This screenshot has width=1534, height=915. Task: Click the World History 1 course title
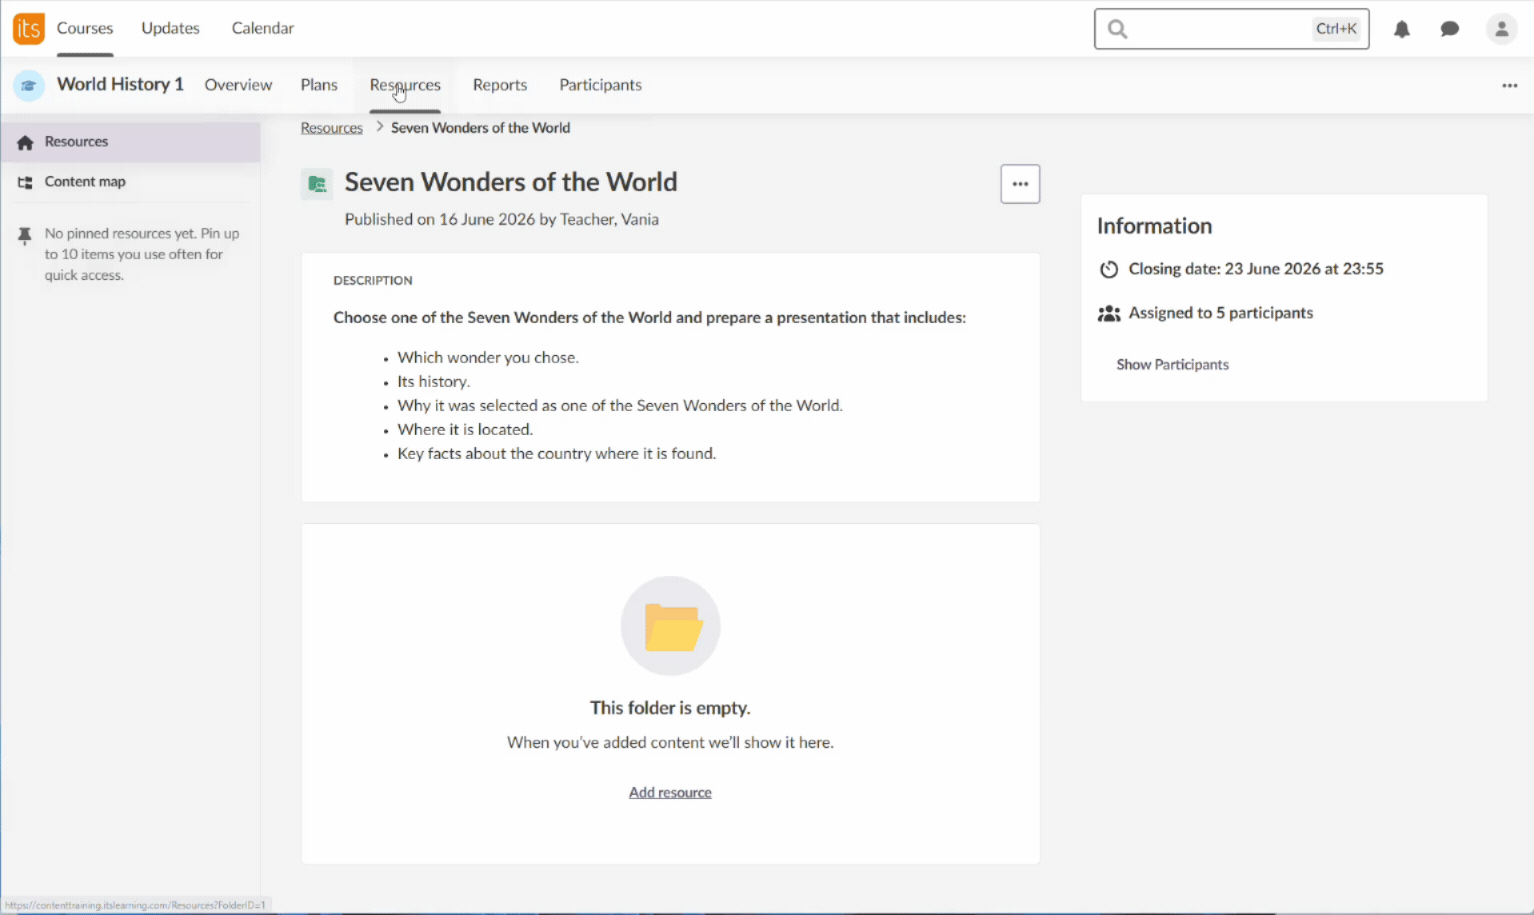point(120,84)
